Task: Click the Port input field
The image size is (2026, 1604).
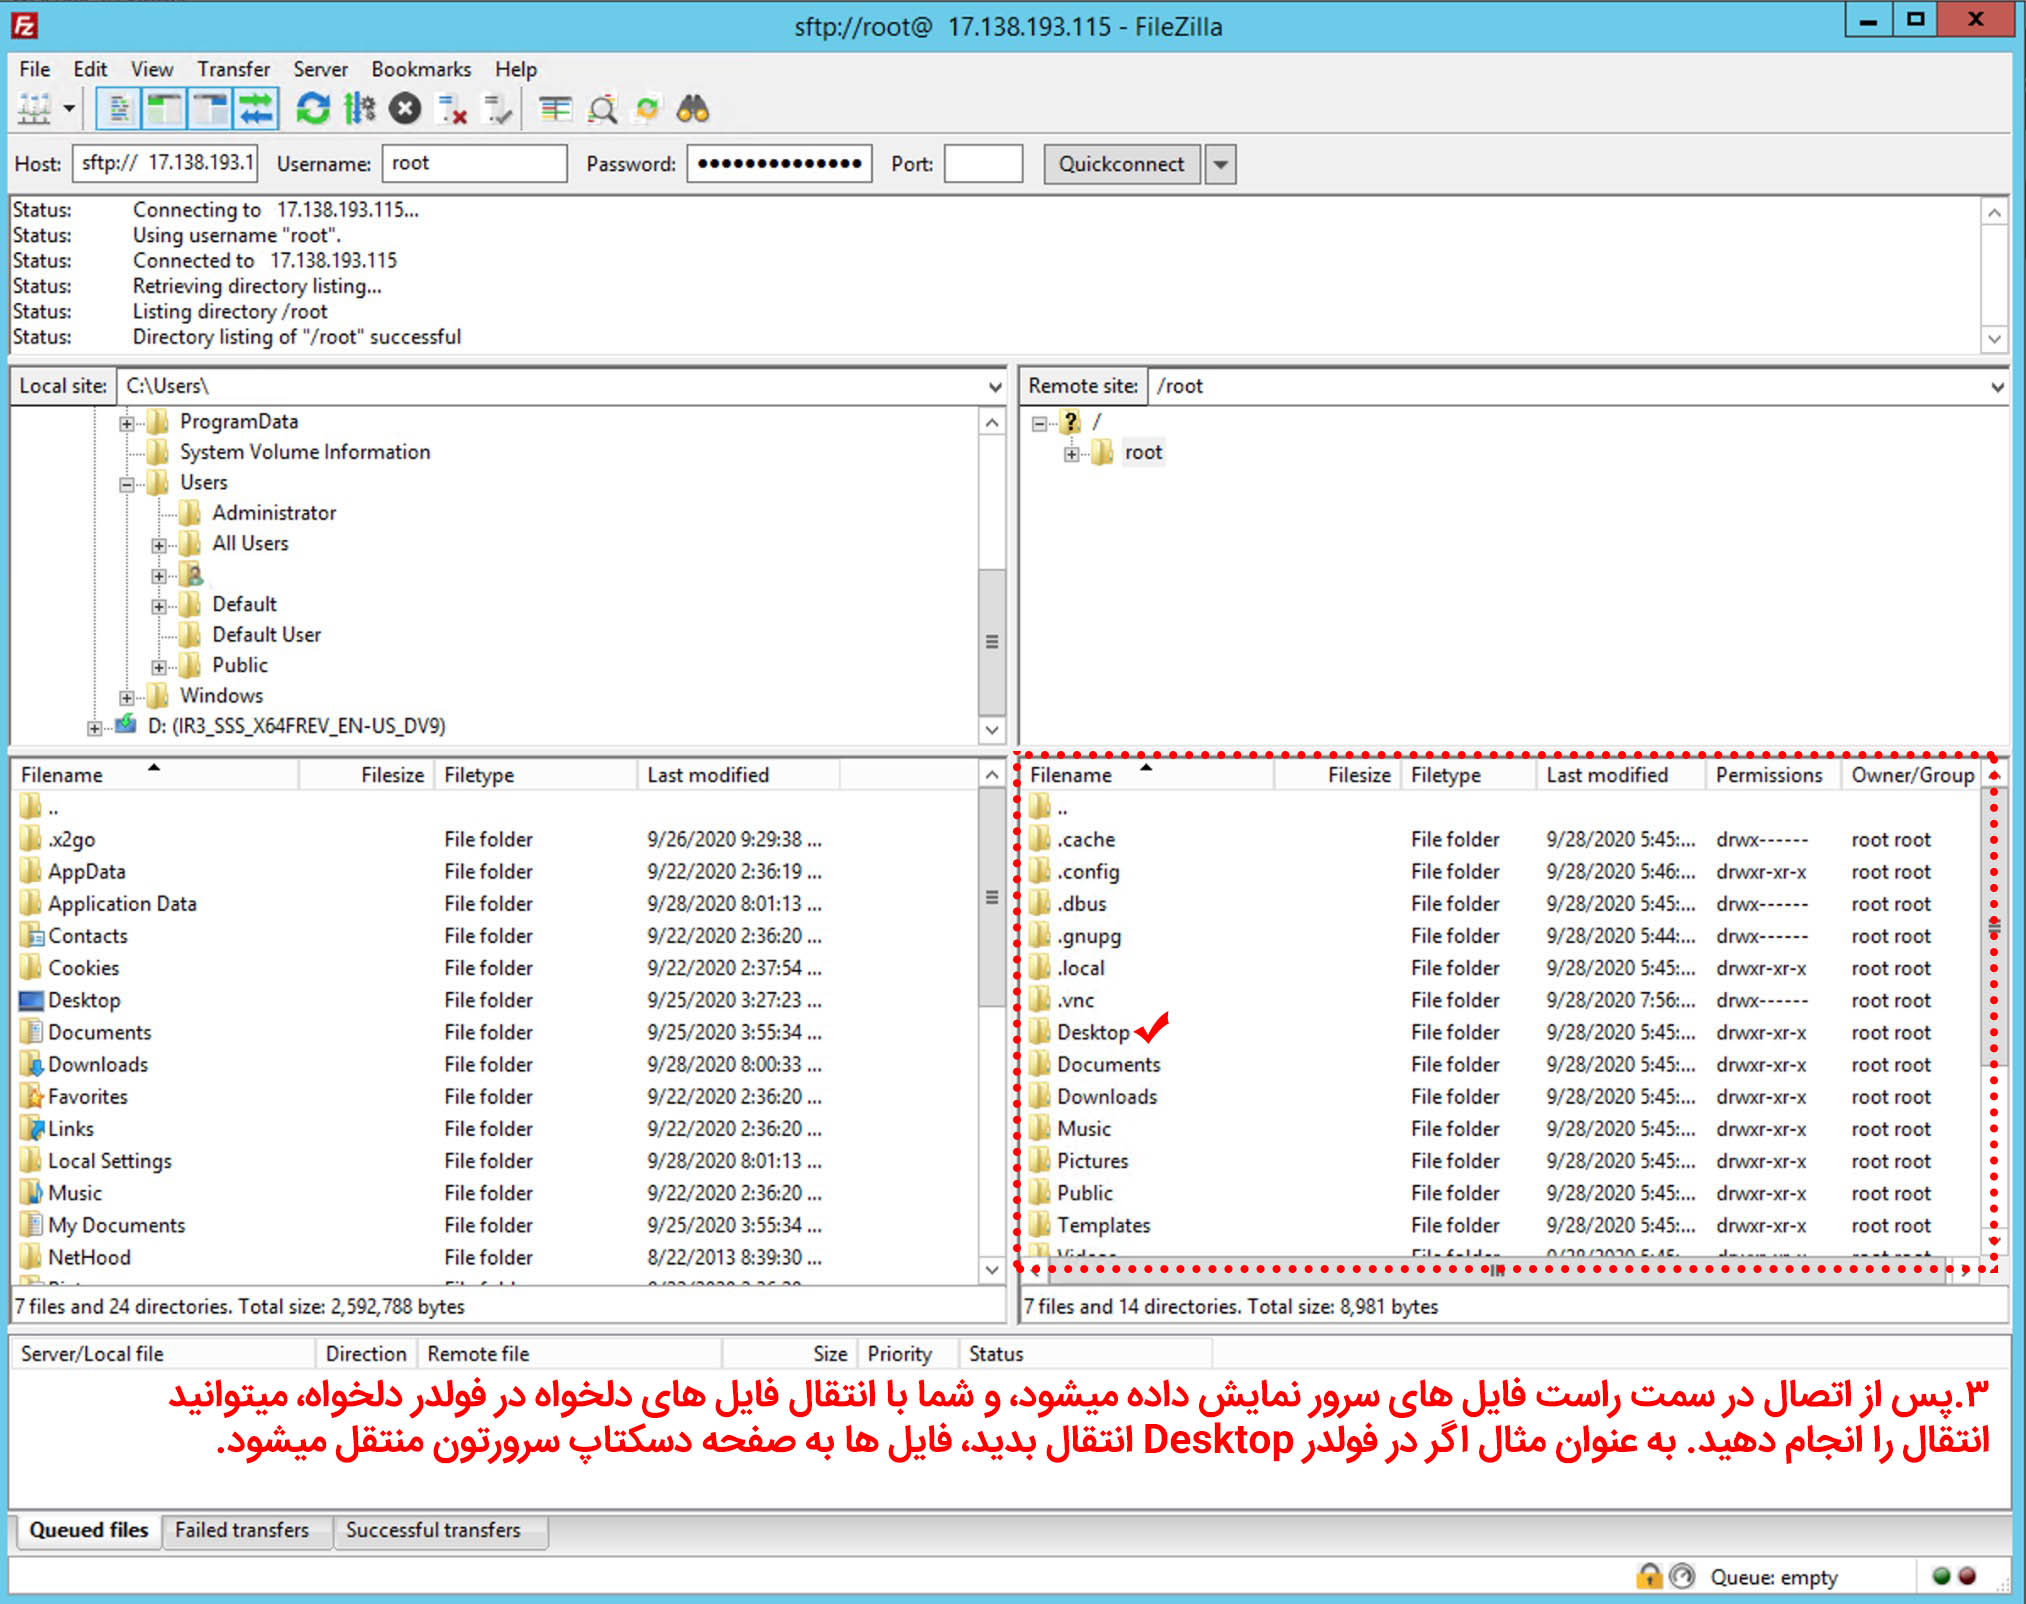Action: tap(982, 164)
